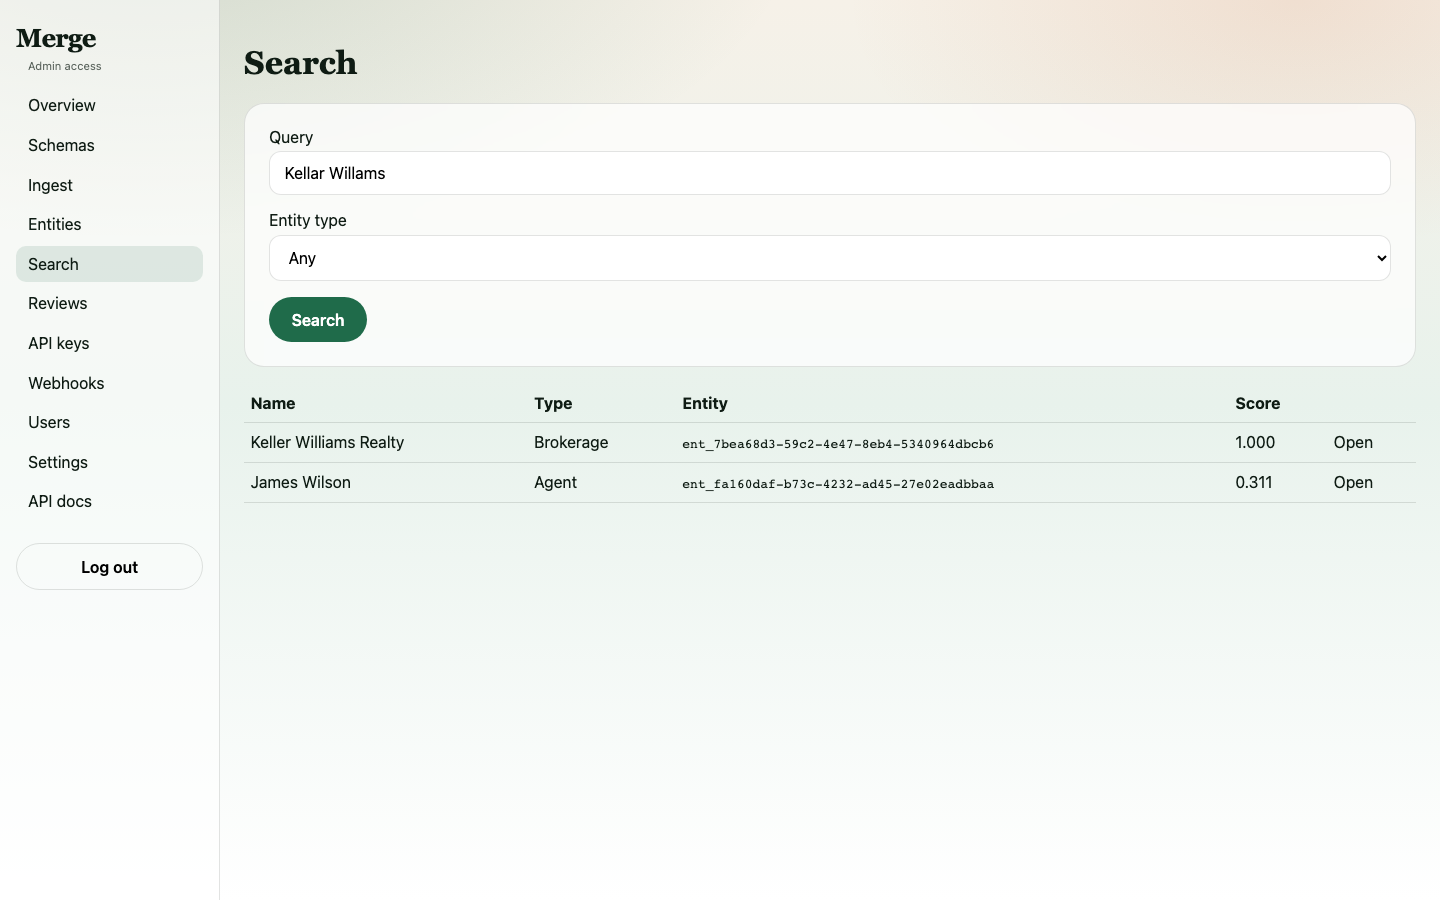This screenshot has width=1440, height=900.
Task: Navigate to Entities page
Action: [x=109, y=224]
